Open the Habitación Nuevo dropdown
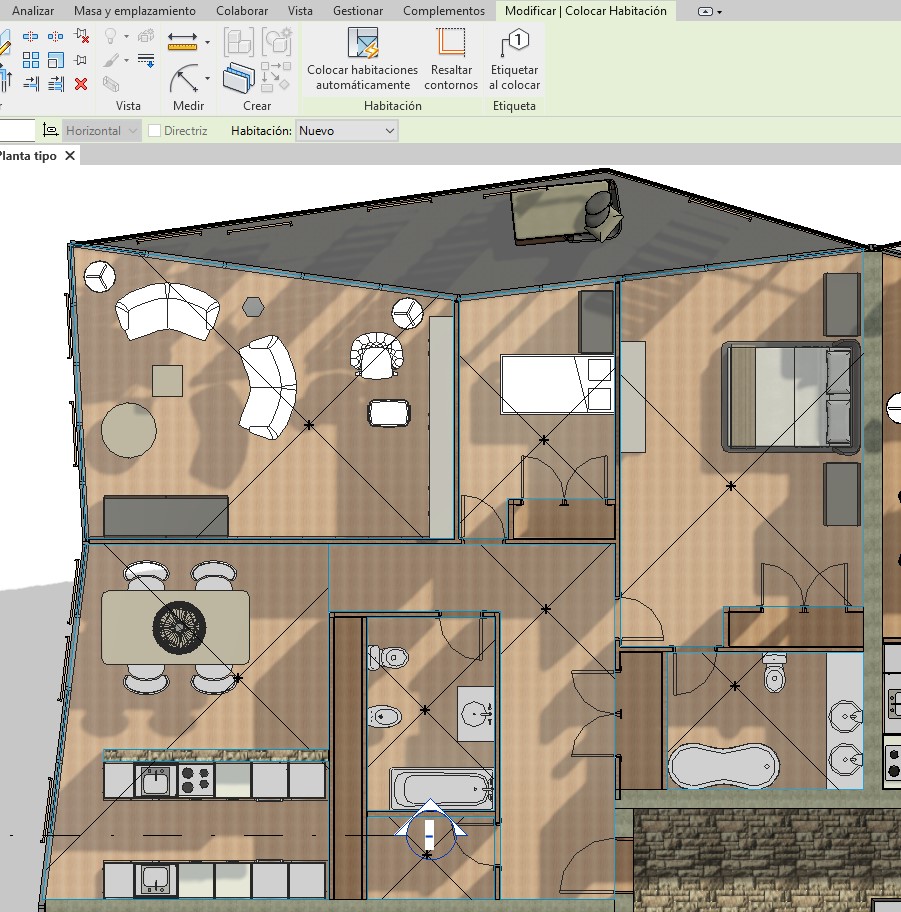901x912 pixels. pyautogui.click(x=347, y=131)
